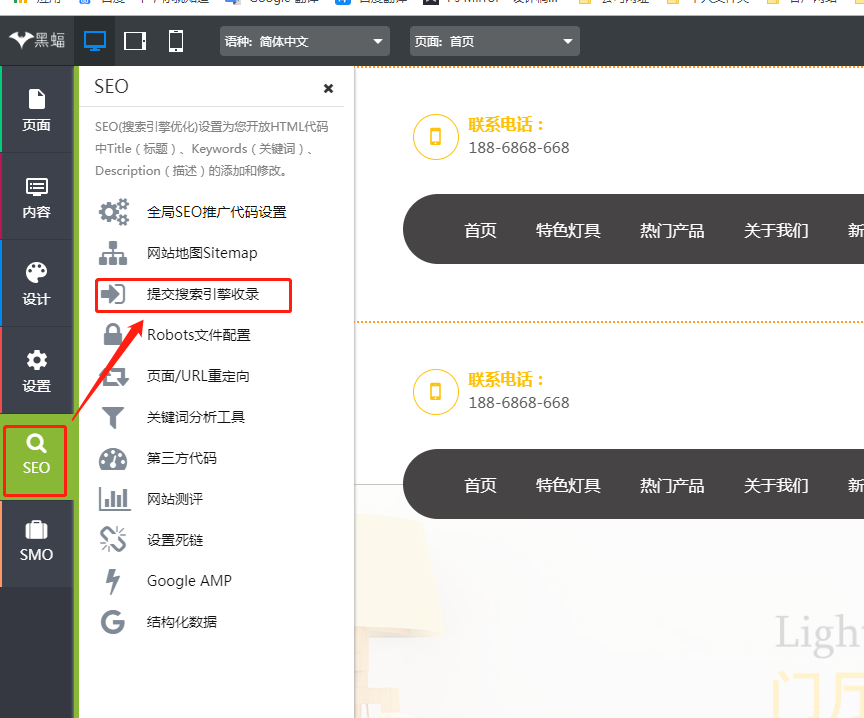Click 提交搜索引擎收录 option
The width and height of the screenshot is (864, 718).
tap(203, 294)
